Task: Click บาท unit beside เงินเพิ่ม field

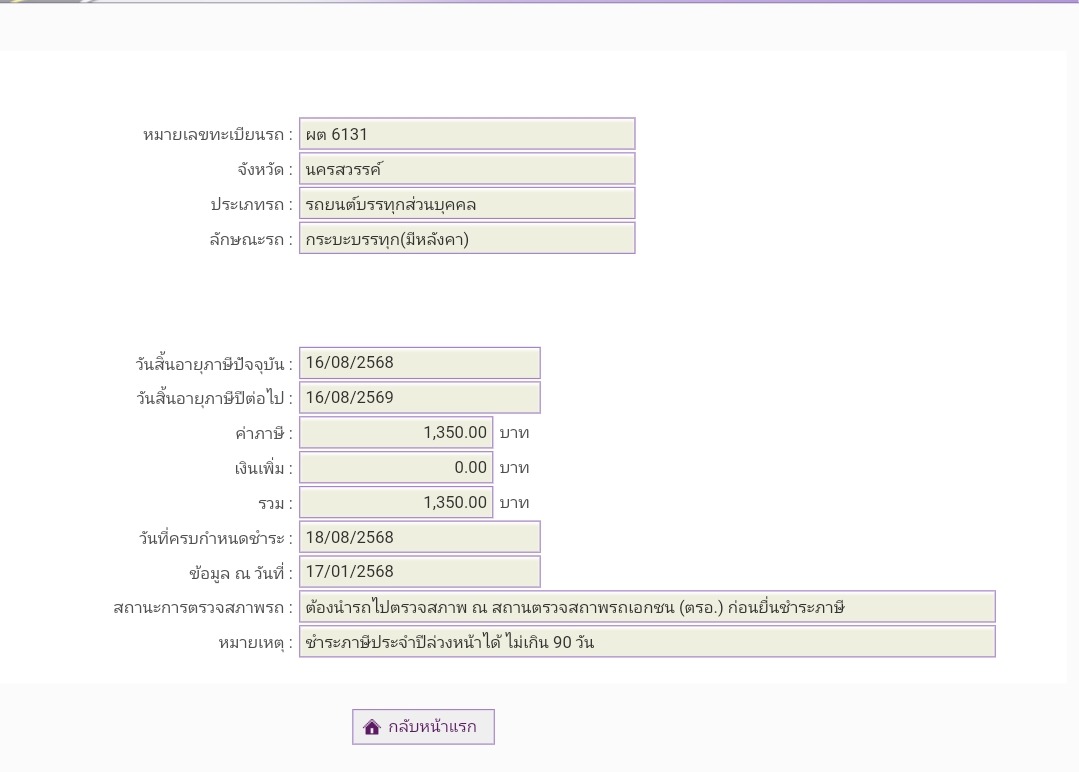Action: coord(514,468)
